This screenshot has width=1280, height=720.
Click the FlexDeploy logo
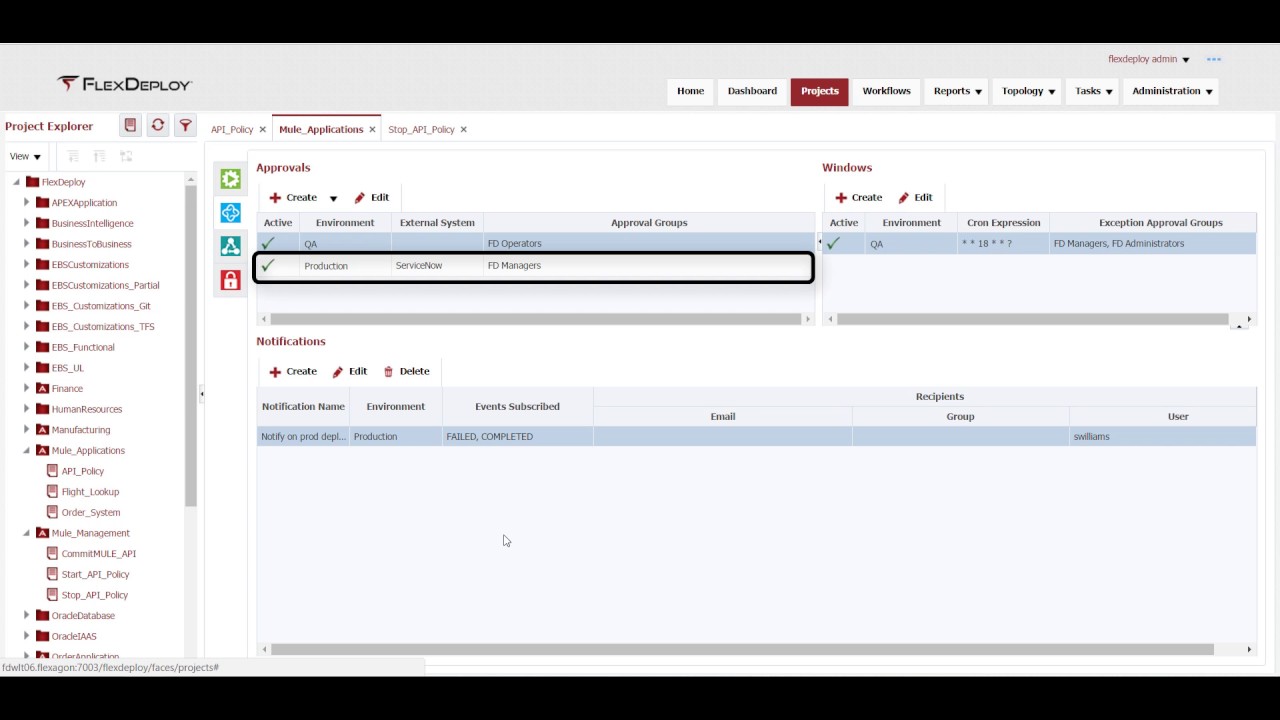click(124, 84)
